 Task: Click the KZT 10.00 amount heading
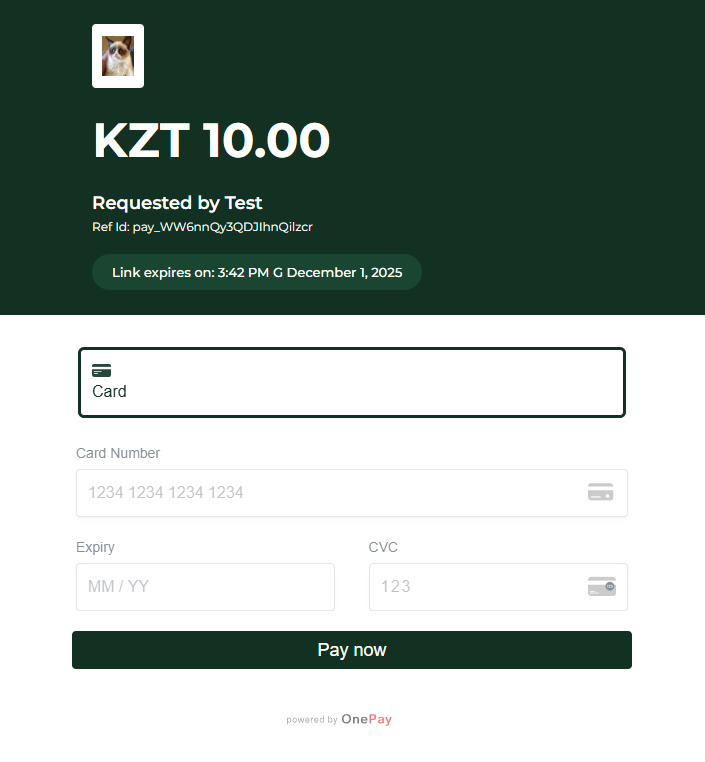pyautogui.click(x=211, y=141)
